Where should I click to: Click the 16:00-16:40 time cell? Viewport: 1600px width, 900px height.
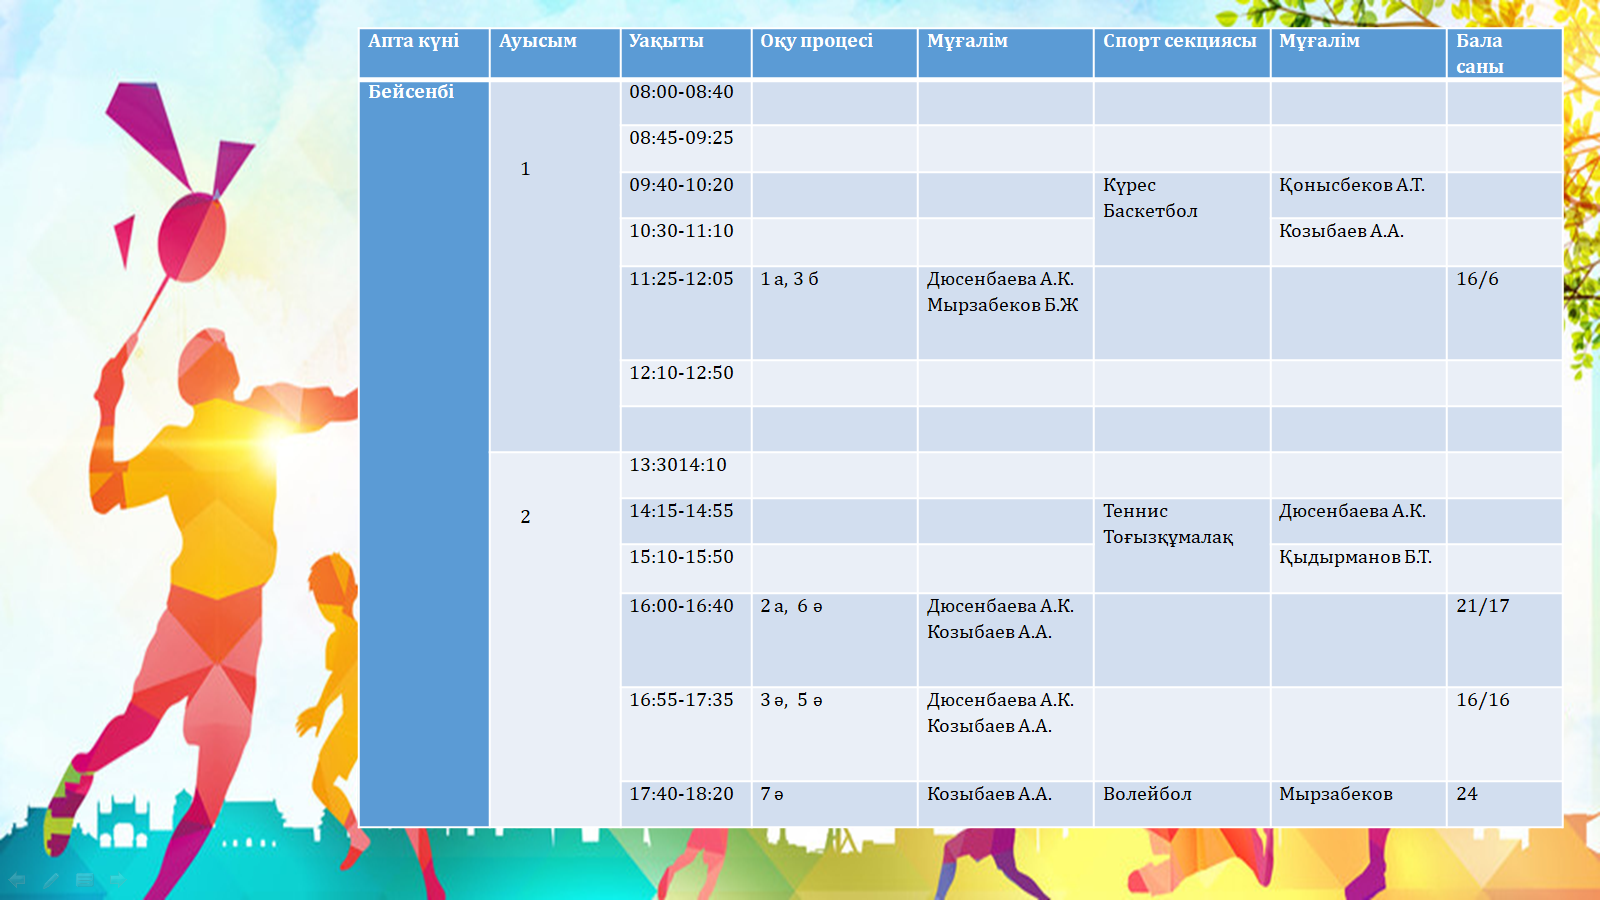[686, 640]
